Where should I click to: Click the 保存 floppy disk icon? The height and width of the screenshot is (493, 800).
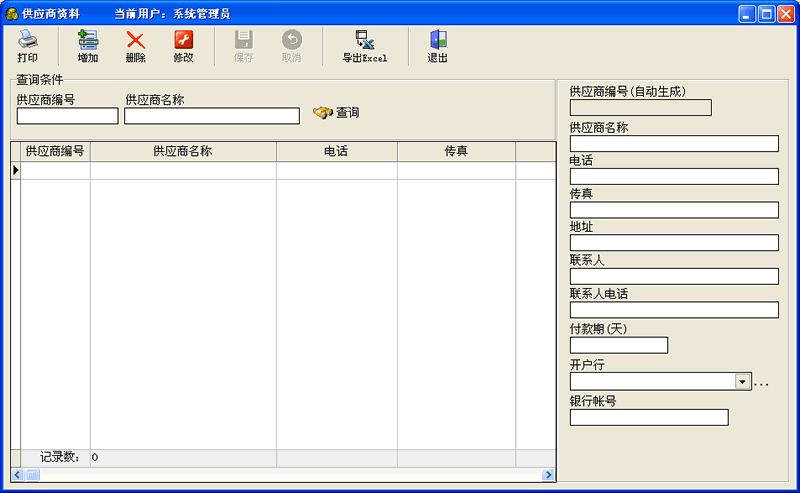[x=244, y=39]
